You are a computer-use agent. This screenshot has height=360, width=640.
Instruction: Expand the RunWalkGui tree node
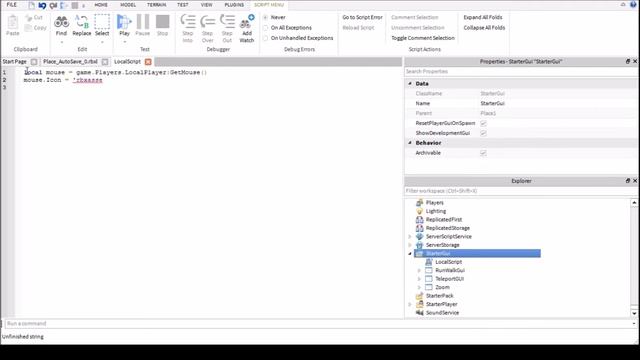pyautogui.click(x=419, y=271)
